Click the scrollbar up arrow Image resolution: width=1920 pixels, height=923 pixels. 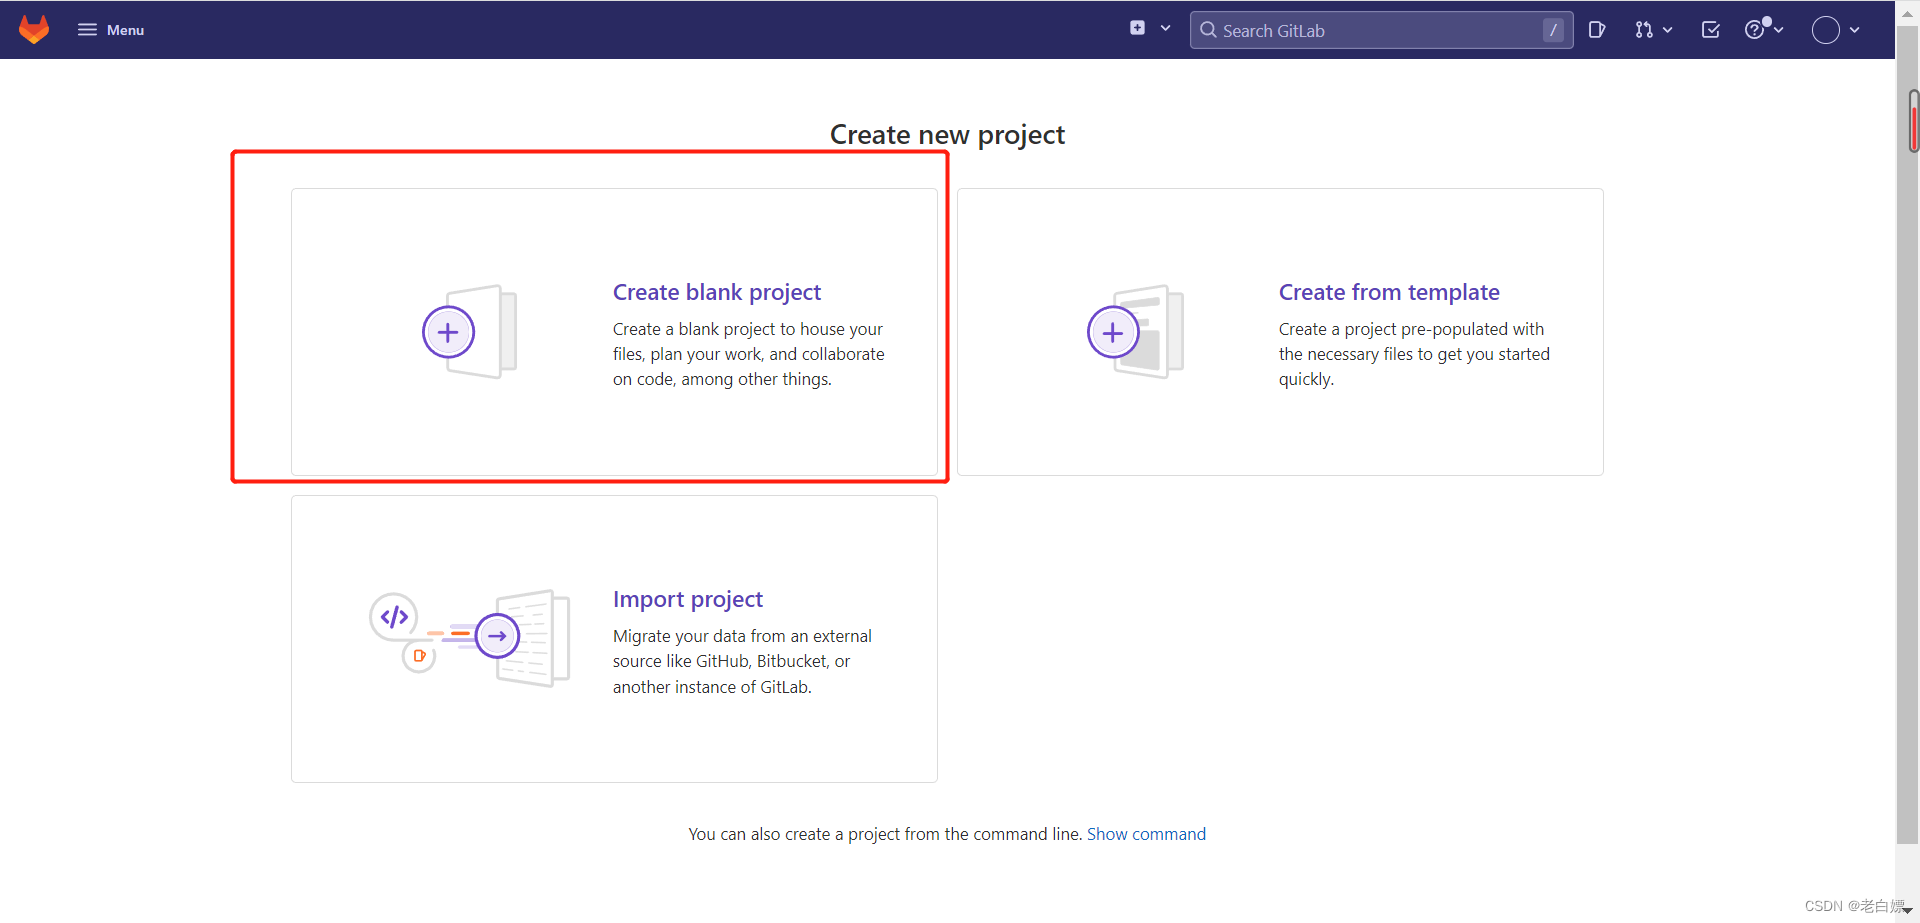(1907, 13)
